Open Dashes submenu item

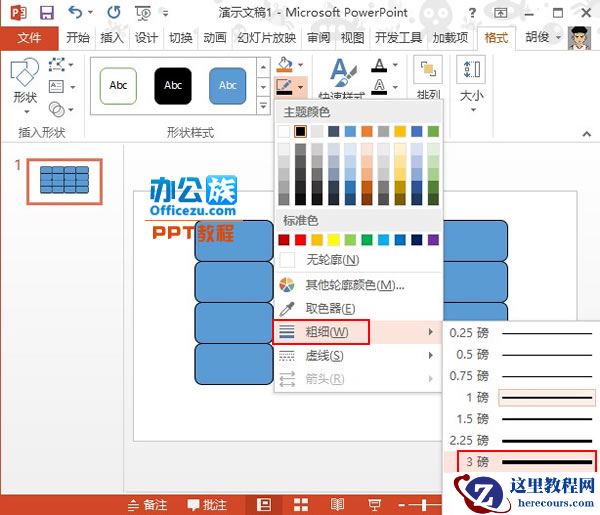[x=357, y=356]
